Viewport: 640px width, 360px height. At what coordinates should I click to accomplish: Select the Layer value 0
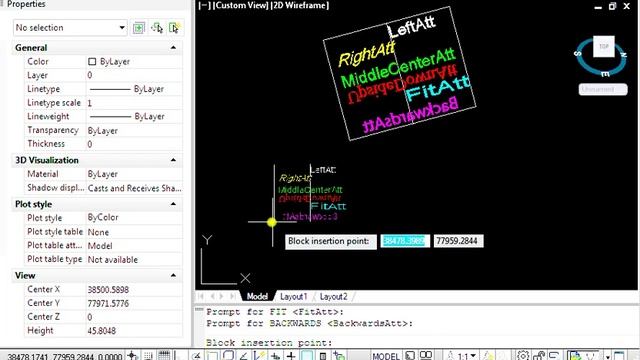(134, 75)
